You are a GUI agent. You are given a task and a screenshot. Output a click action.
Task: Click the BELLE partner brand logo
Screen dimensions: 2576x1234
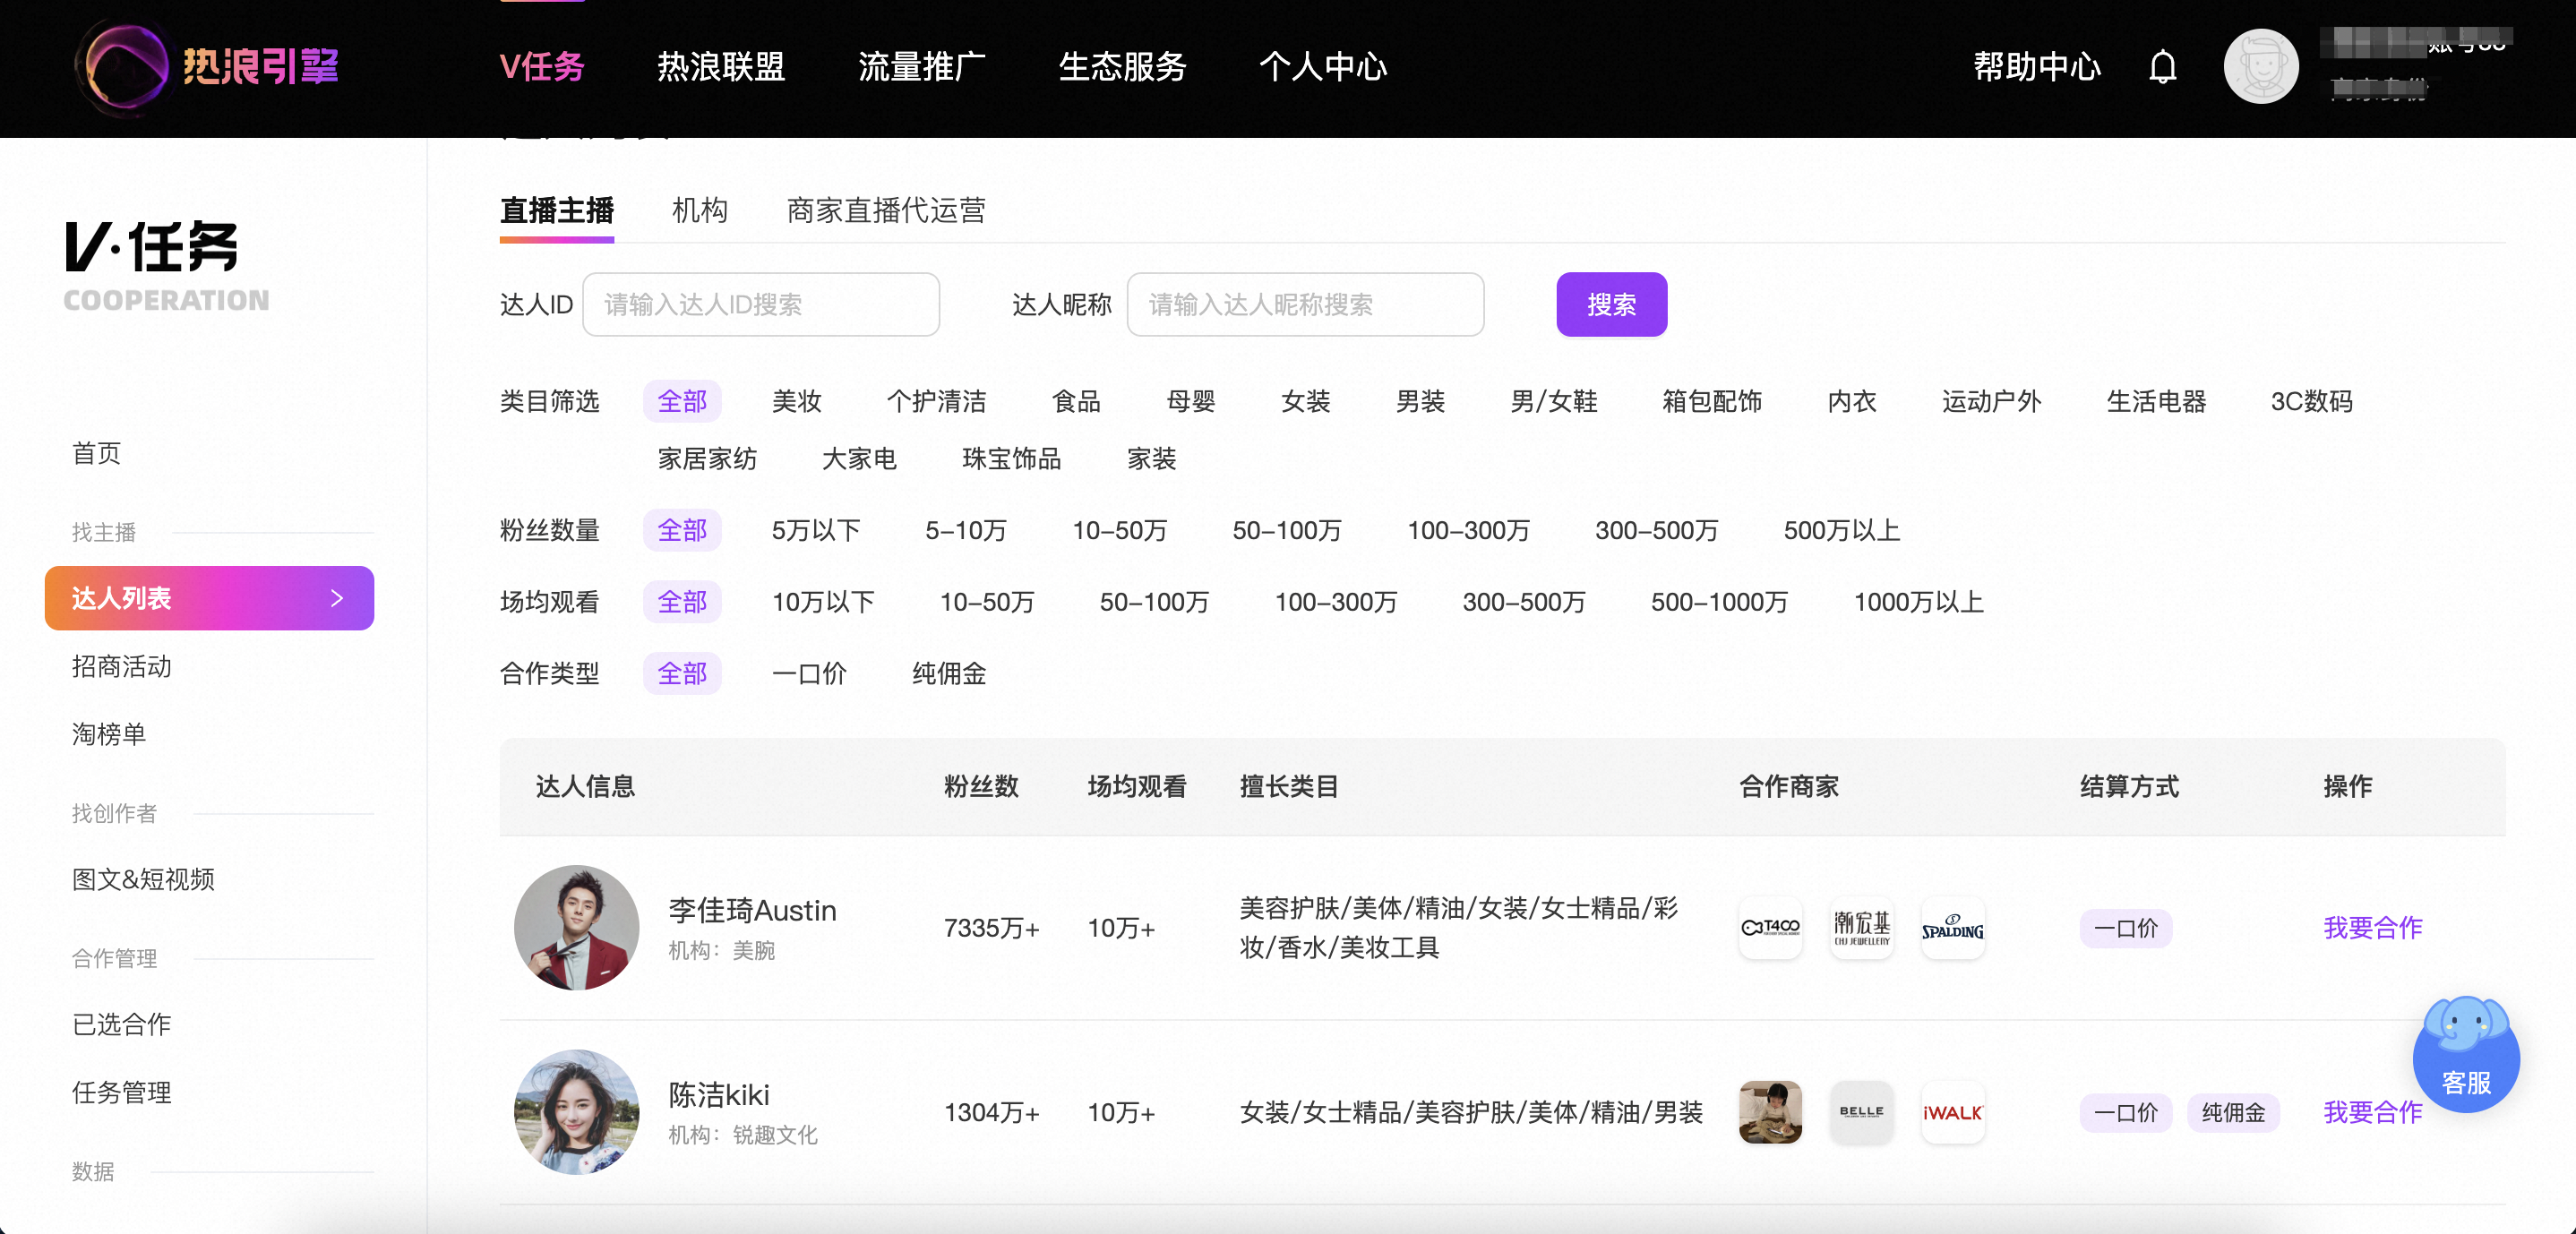click(x=1861, y=1111)
